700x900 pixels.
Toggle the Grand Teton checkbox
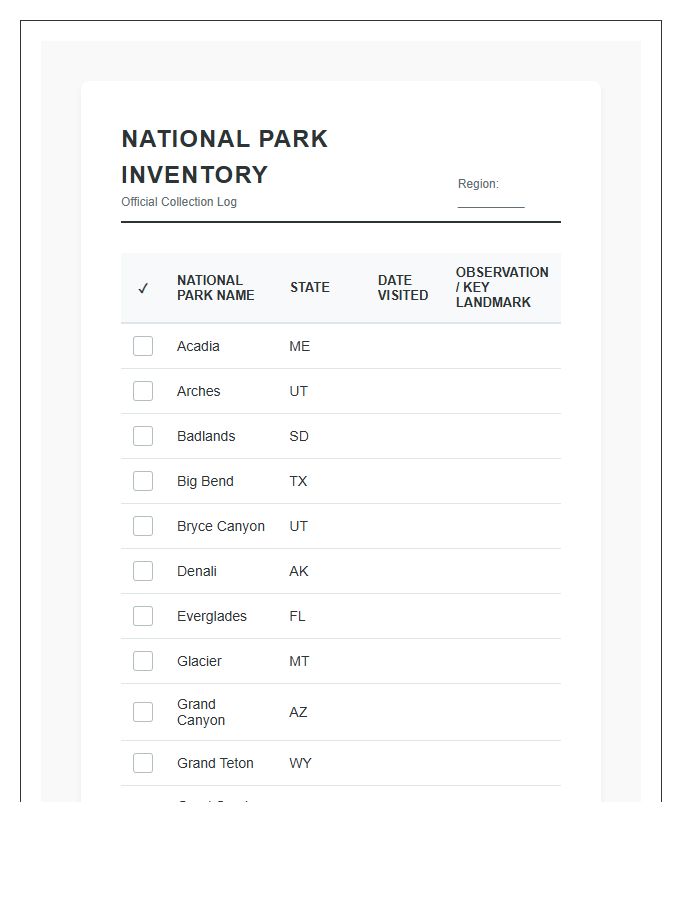143,763
